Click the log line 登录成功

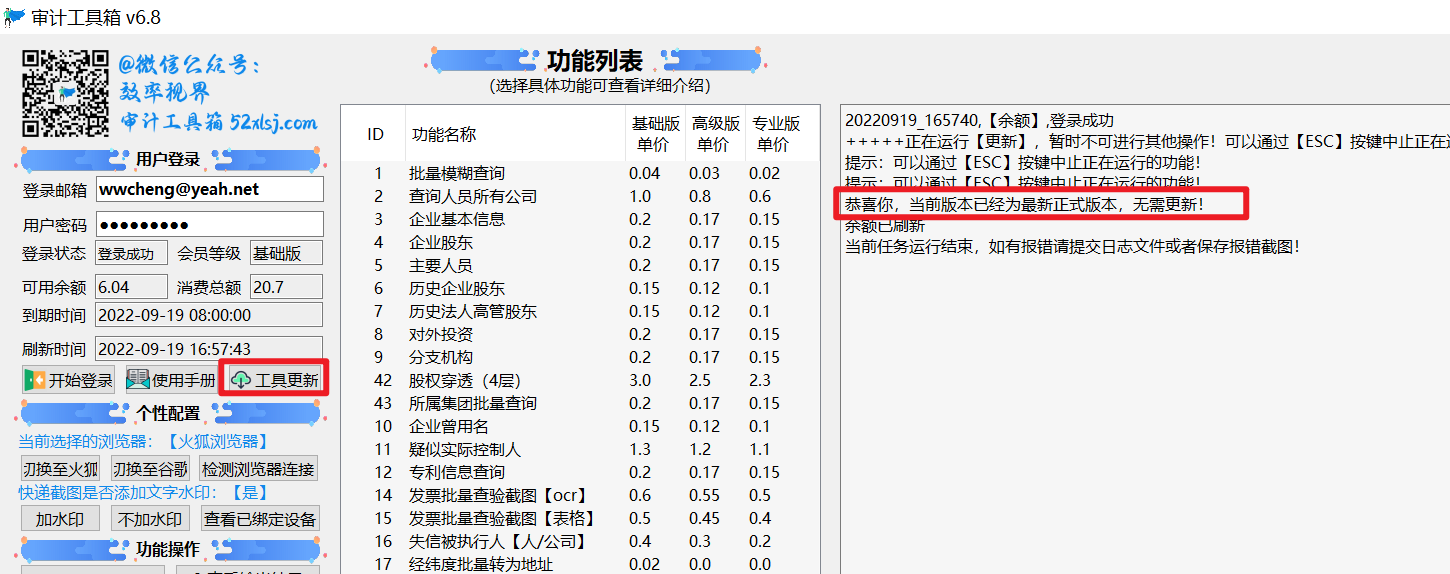[x=979, y=120]
